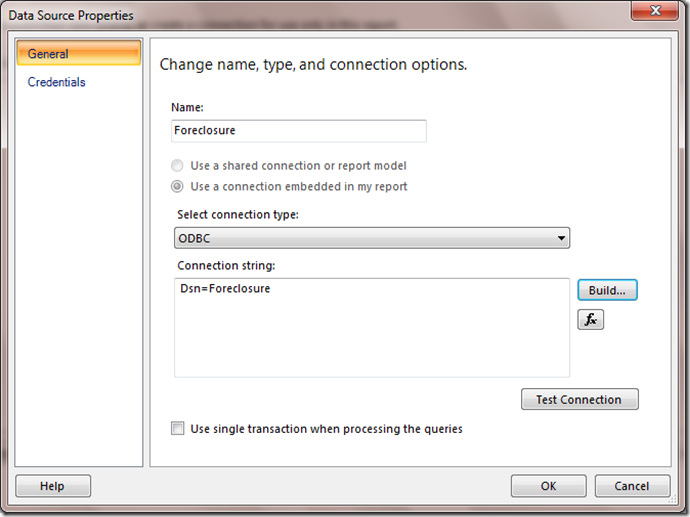The image size is (690, 517).
Task: Switch to the Credentials page
Action: coord(56,82)
